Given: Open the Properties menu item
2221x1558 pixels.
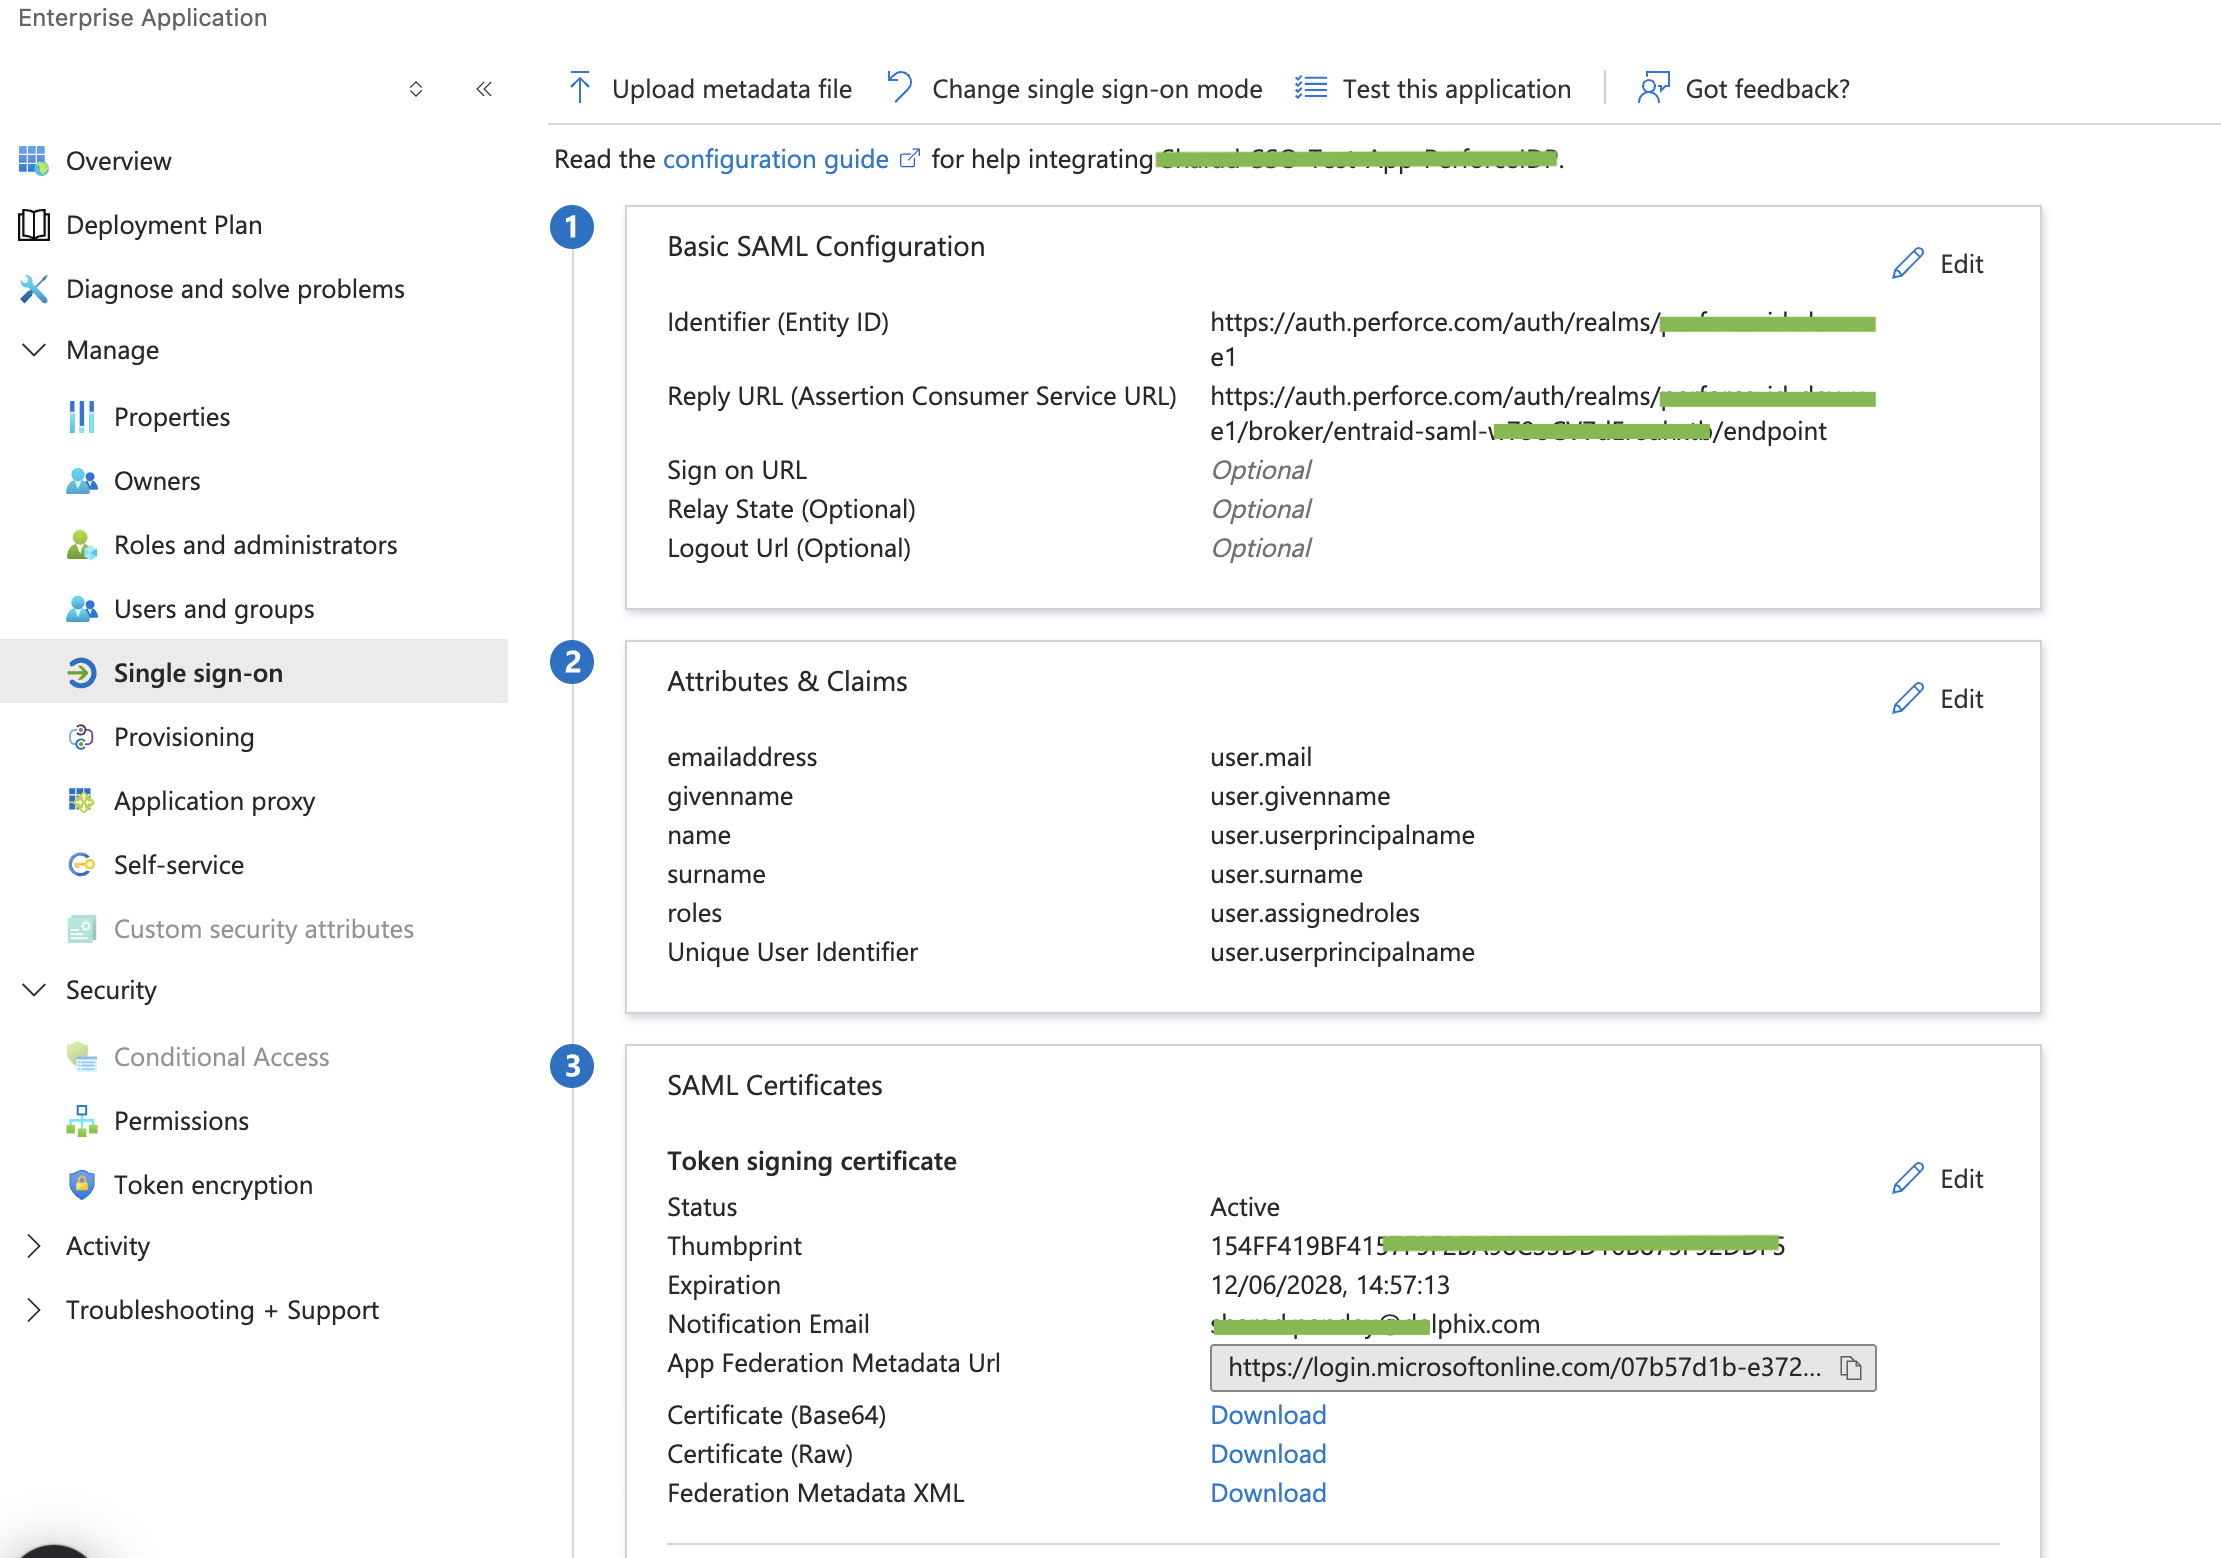Looking at the screenshot, I should click(171, 417).
